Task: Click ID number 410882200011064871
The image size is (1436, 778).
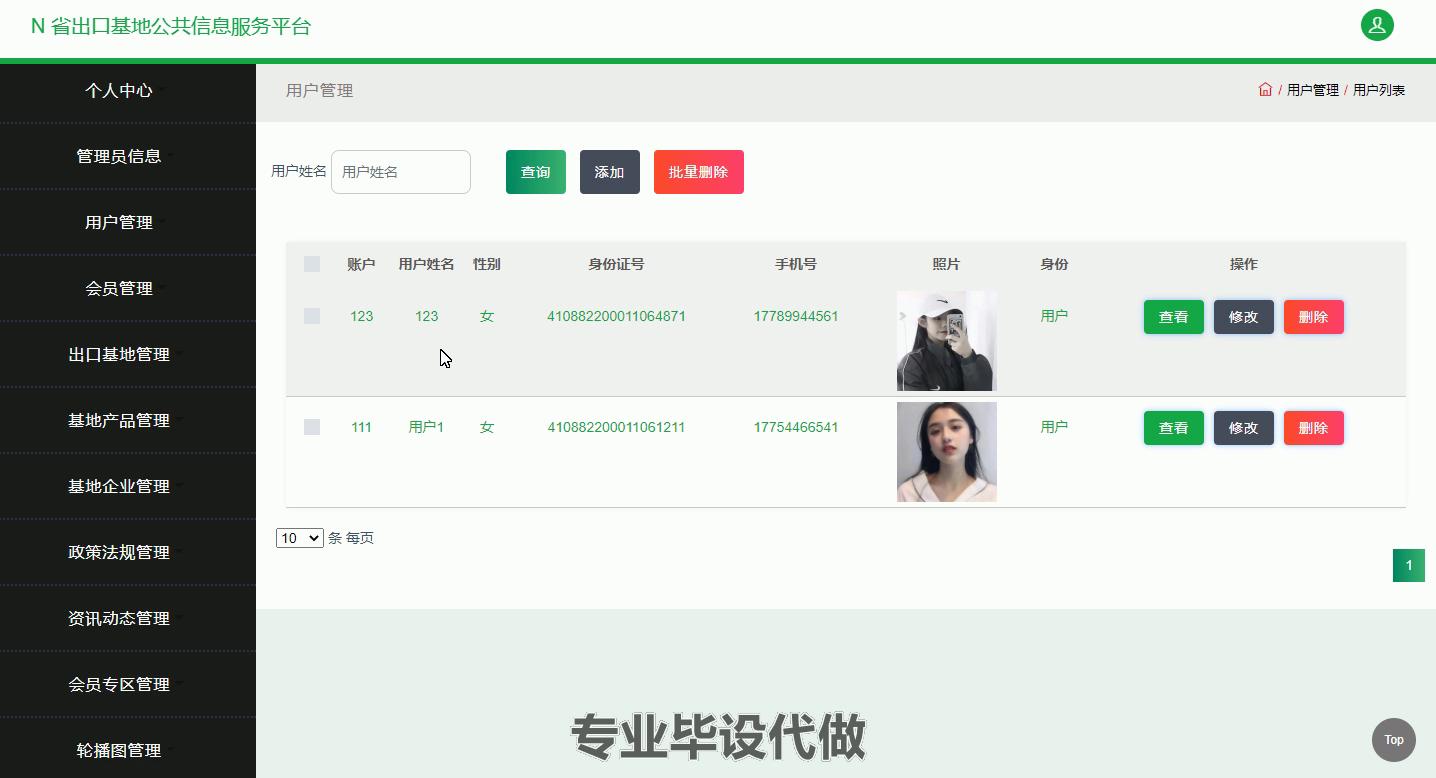Action: 616,316
